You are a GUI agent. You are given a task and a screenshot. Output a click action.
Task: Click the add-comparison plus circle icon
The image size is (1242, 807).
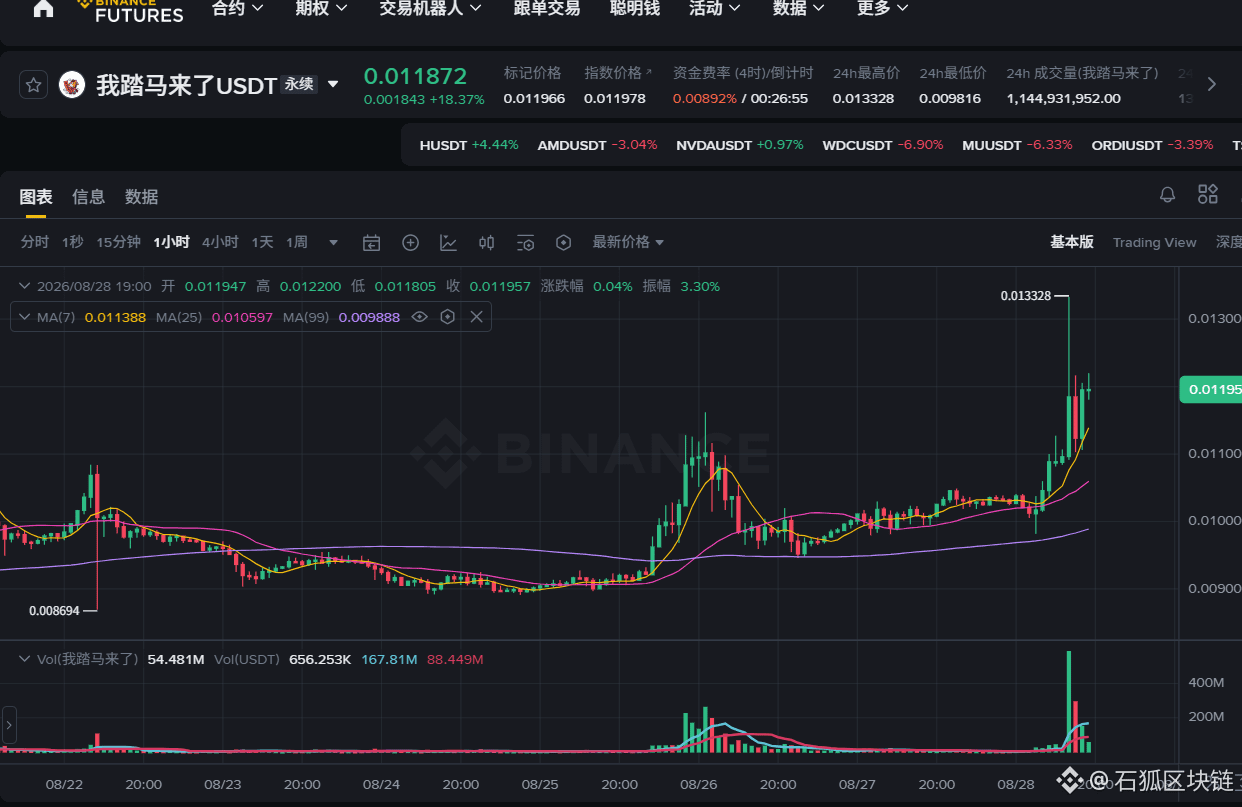click(x=410, y=243)
